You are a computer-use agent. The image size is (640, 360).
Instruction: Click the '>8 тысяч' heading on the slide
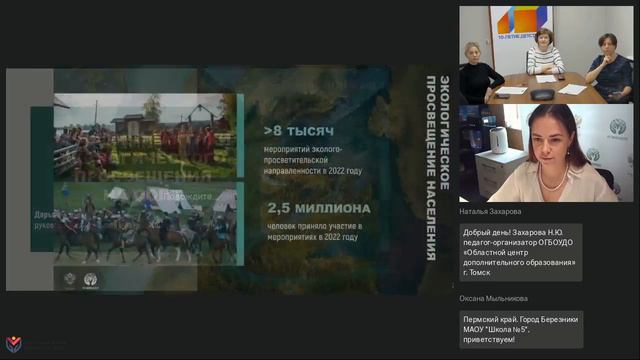[x=299, y=131]
